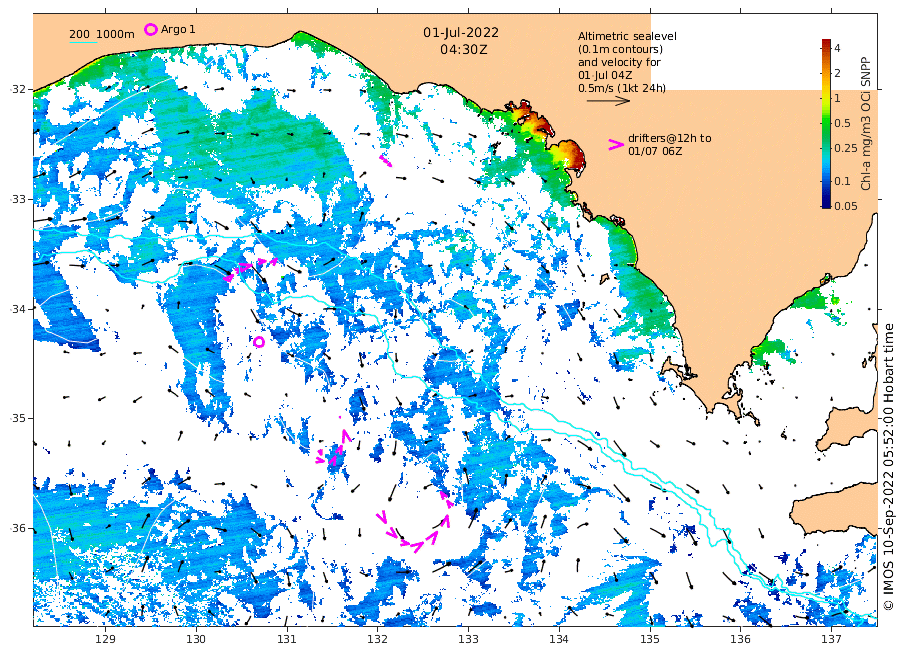The width and height of the screenshot is (900, 660).
Task: Click the '200 1000m' bathymetry label
Action: pos(102,34)
